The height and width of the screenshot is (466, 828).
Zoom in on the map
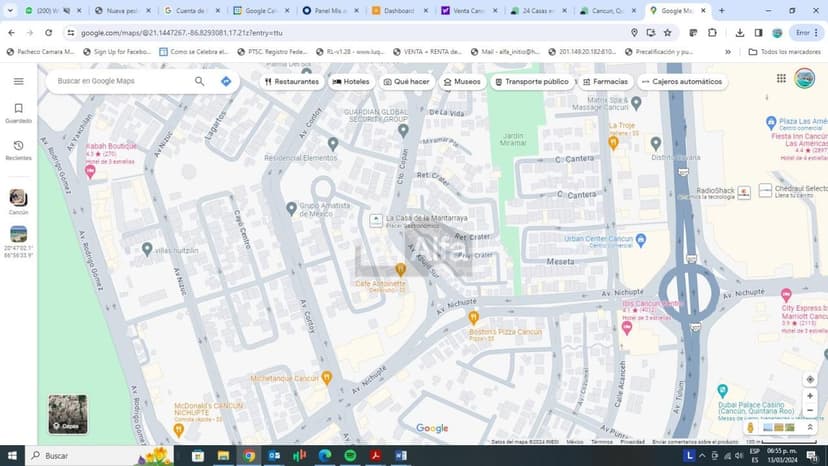(x=810, y=396)
